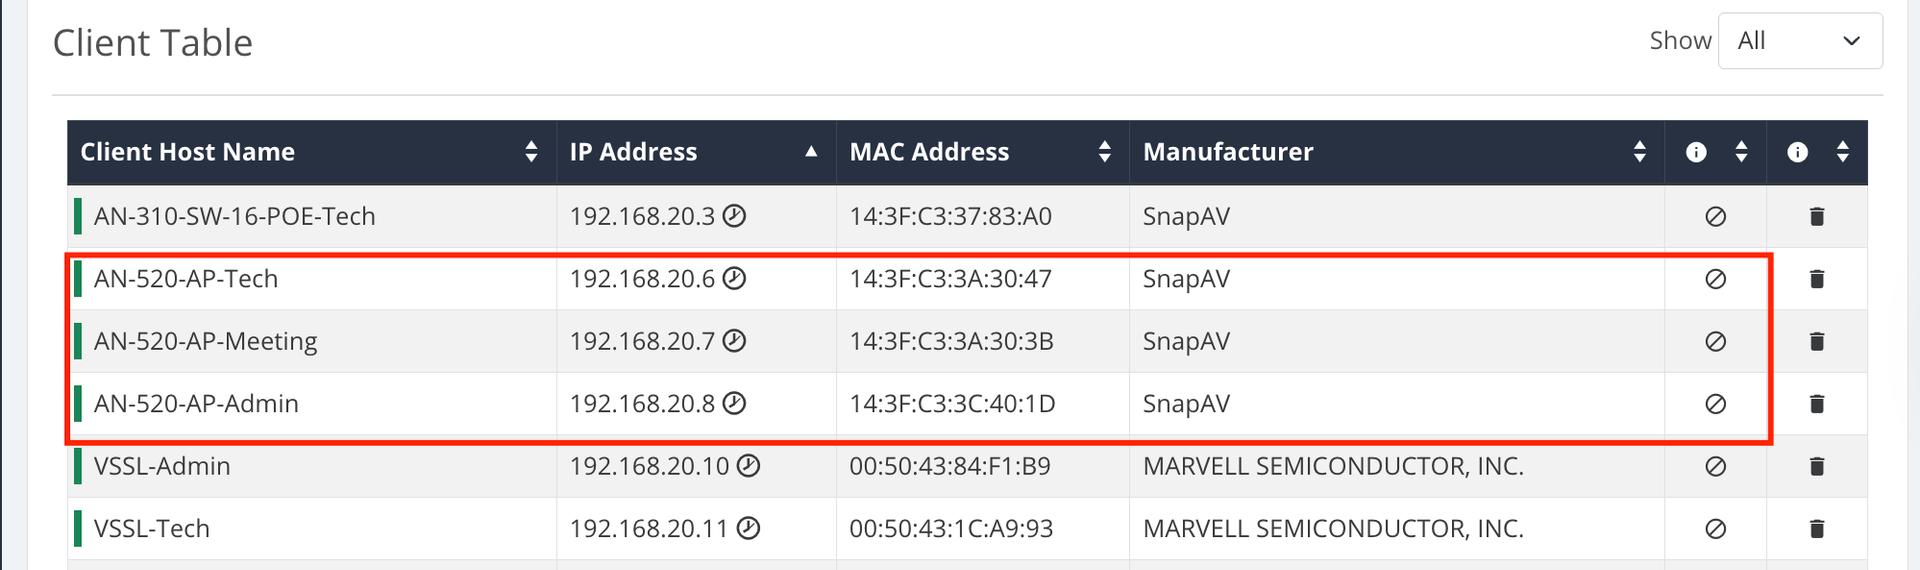Click clock icon beside 192.168.20.7

pyautogui.click(x=734, y=341)
